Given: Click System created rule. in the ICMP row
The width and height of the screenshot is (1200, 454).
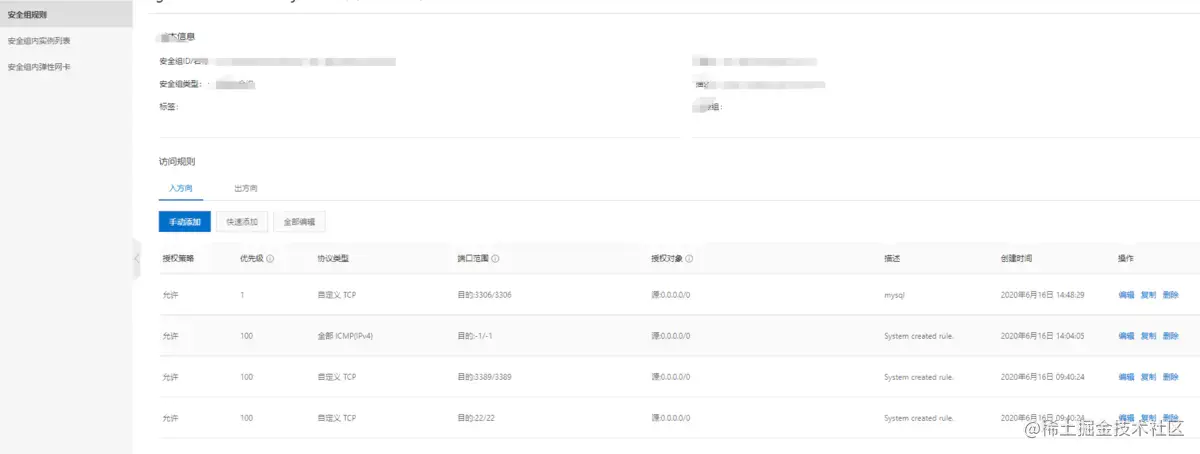Looking at the screenshot, I should click(x=919, y=336).
